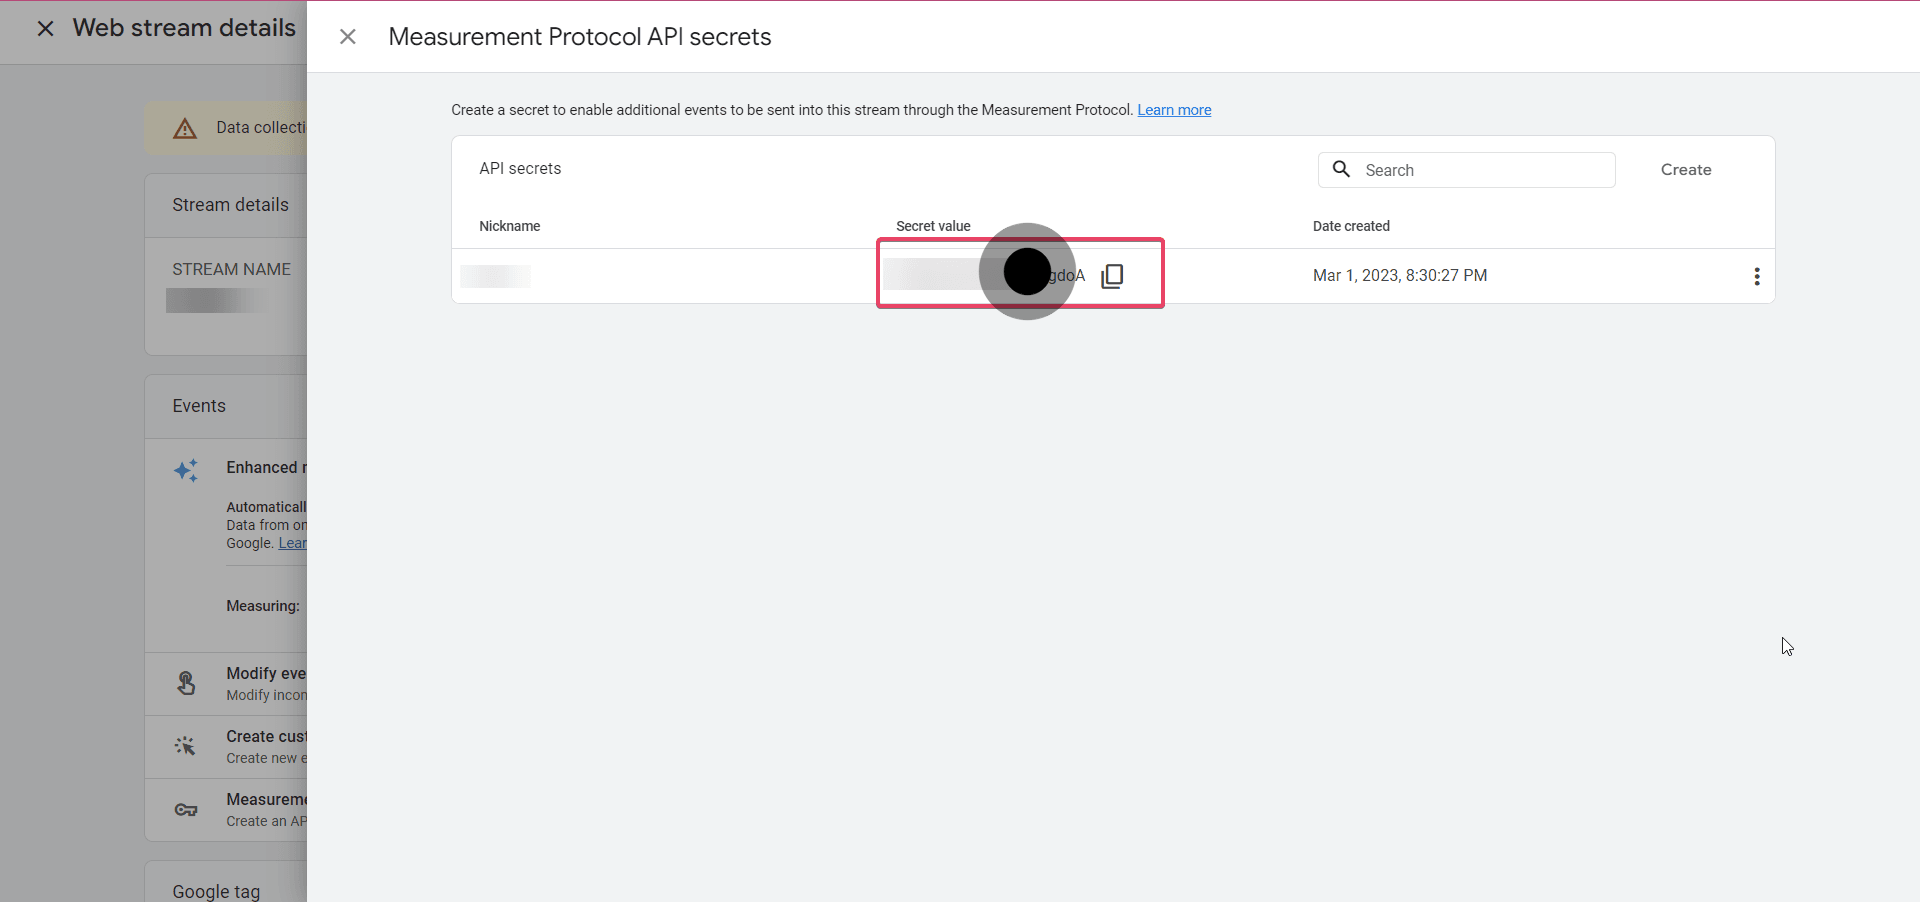
Task: Click the Secret value column header
Action: click(x=933, y=226)
